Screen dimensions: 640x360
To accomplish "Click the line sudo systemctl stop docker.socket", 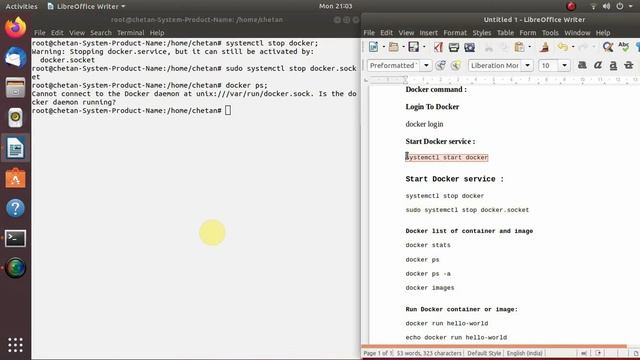I will [467, 210].
